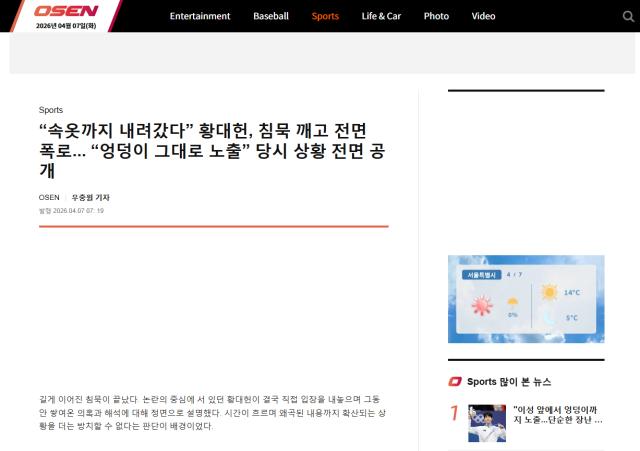Viewport: 640px width, 451px height.
Task: Click the OSEN byline text under headline
Action: pos(48,197)
